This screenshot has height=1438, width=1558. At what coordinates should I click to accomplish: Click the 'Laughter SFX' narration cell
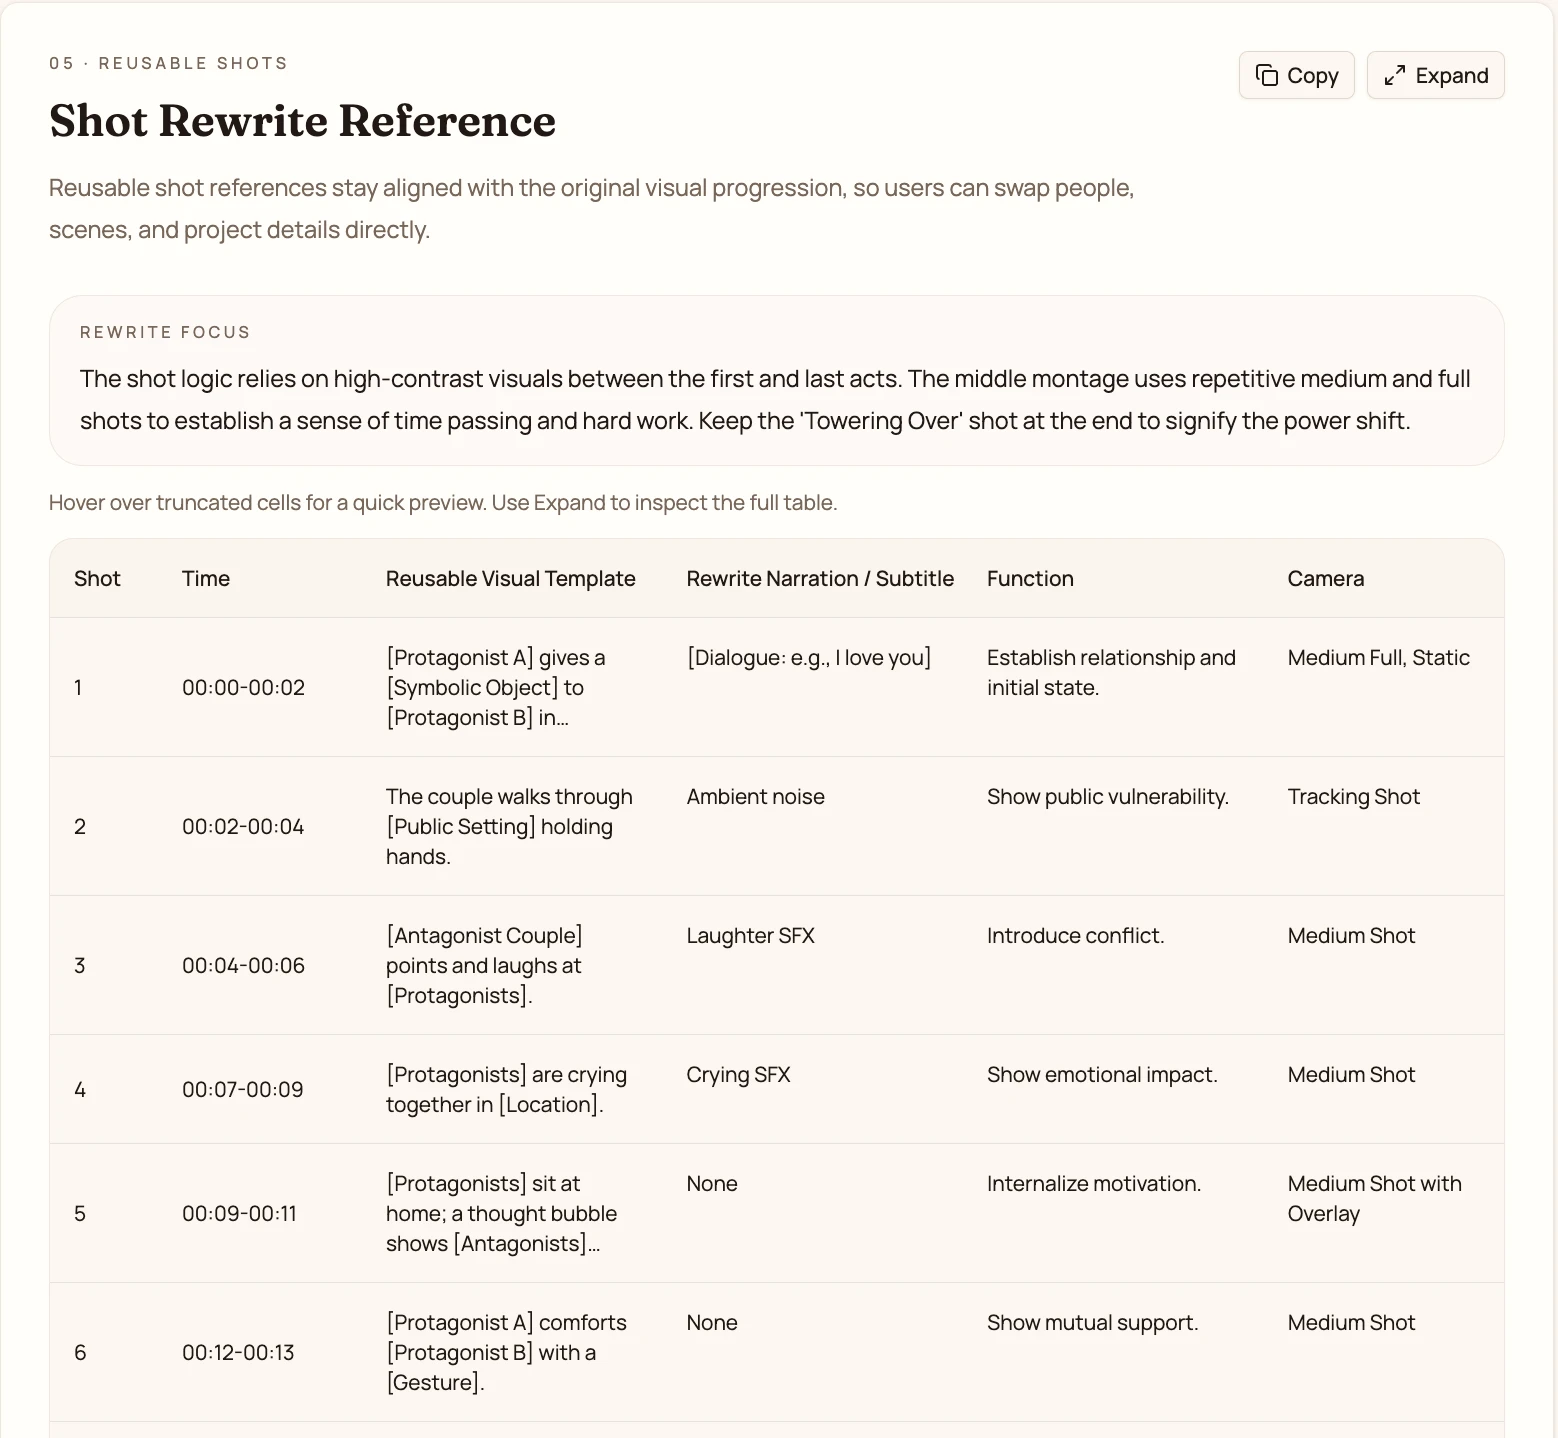point(750,936)
